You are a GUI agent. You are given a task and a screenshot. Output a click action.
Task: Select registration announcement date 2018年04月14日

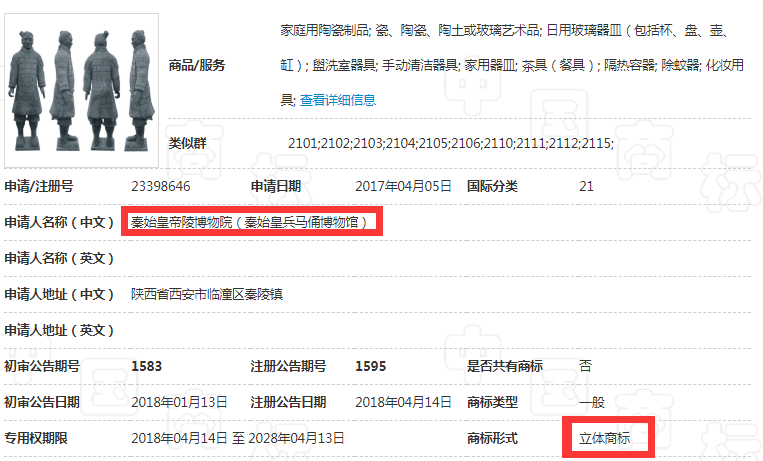[x=403, y=403]
